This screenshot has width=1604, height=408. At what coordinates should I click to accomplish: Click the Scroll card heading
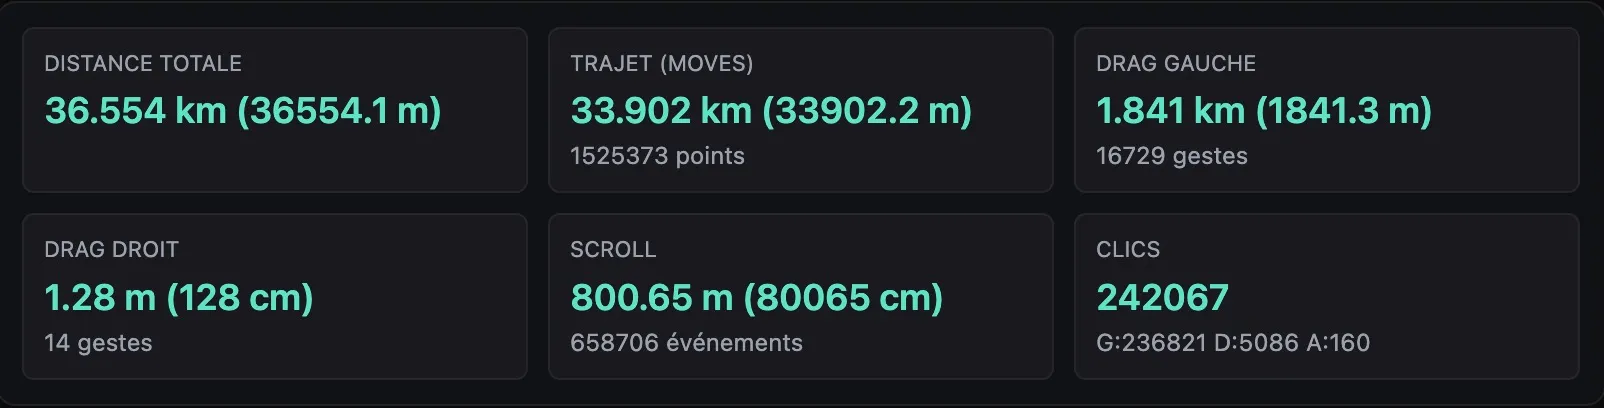point(612,250)
